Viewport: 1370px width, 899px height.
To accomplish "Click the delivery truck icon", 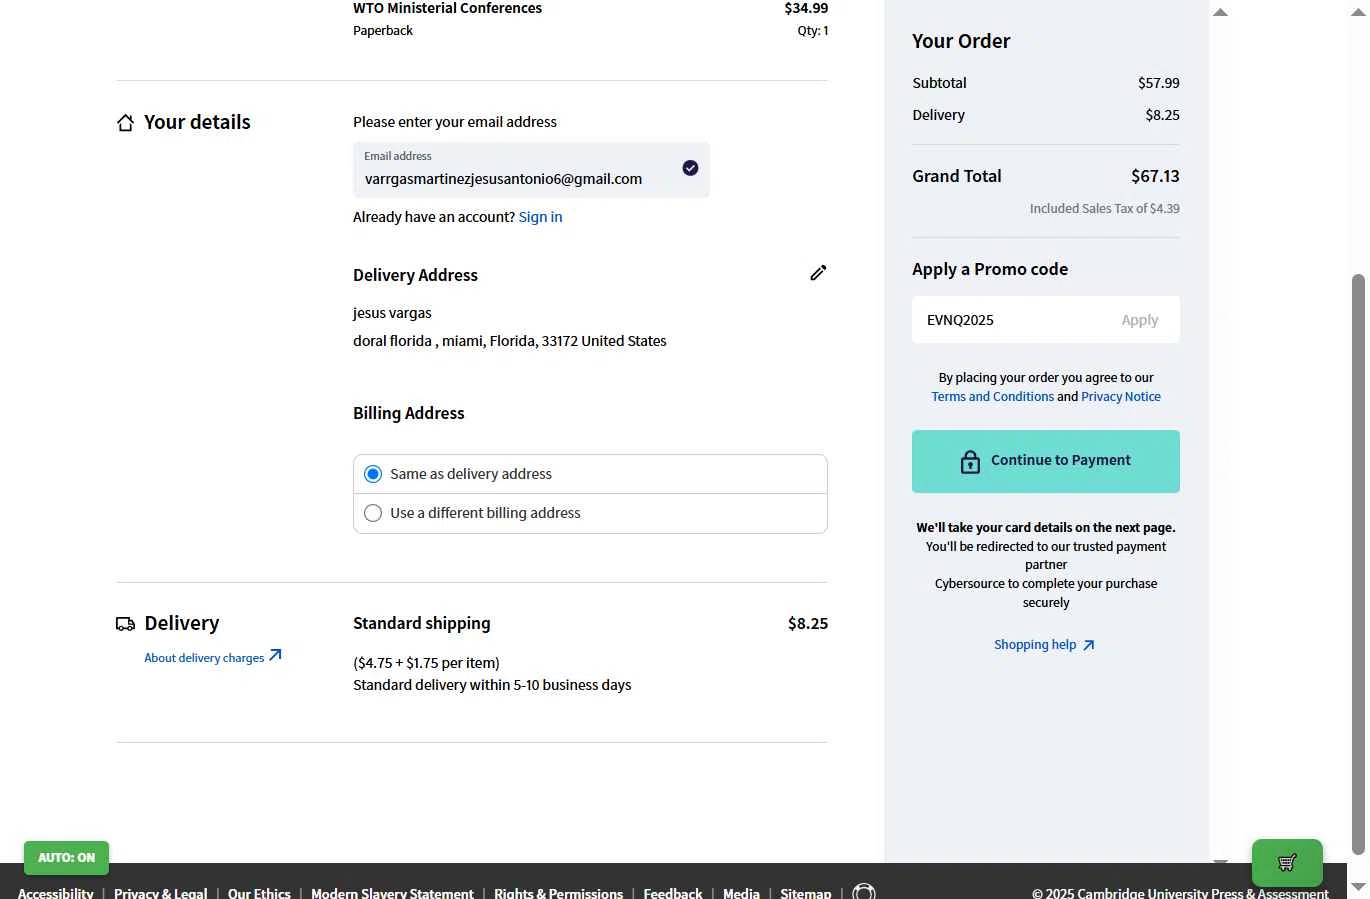I will coord(125,624).
